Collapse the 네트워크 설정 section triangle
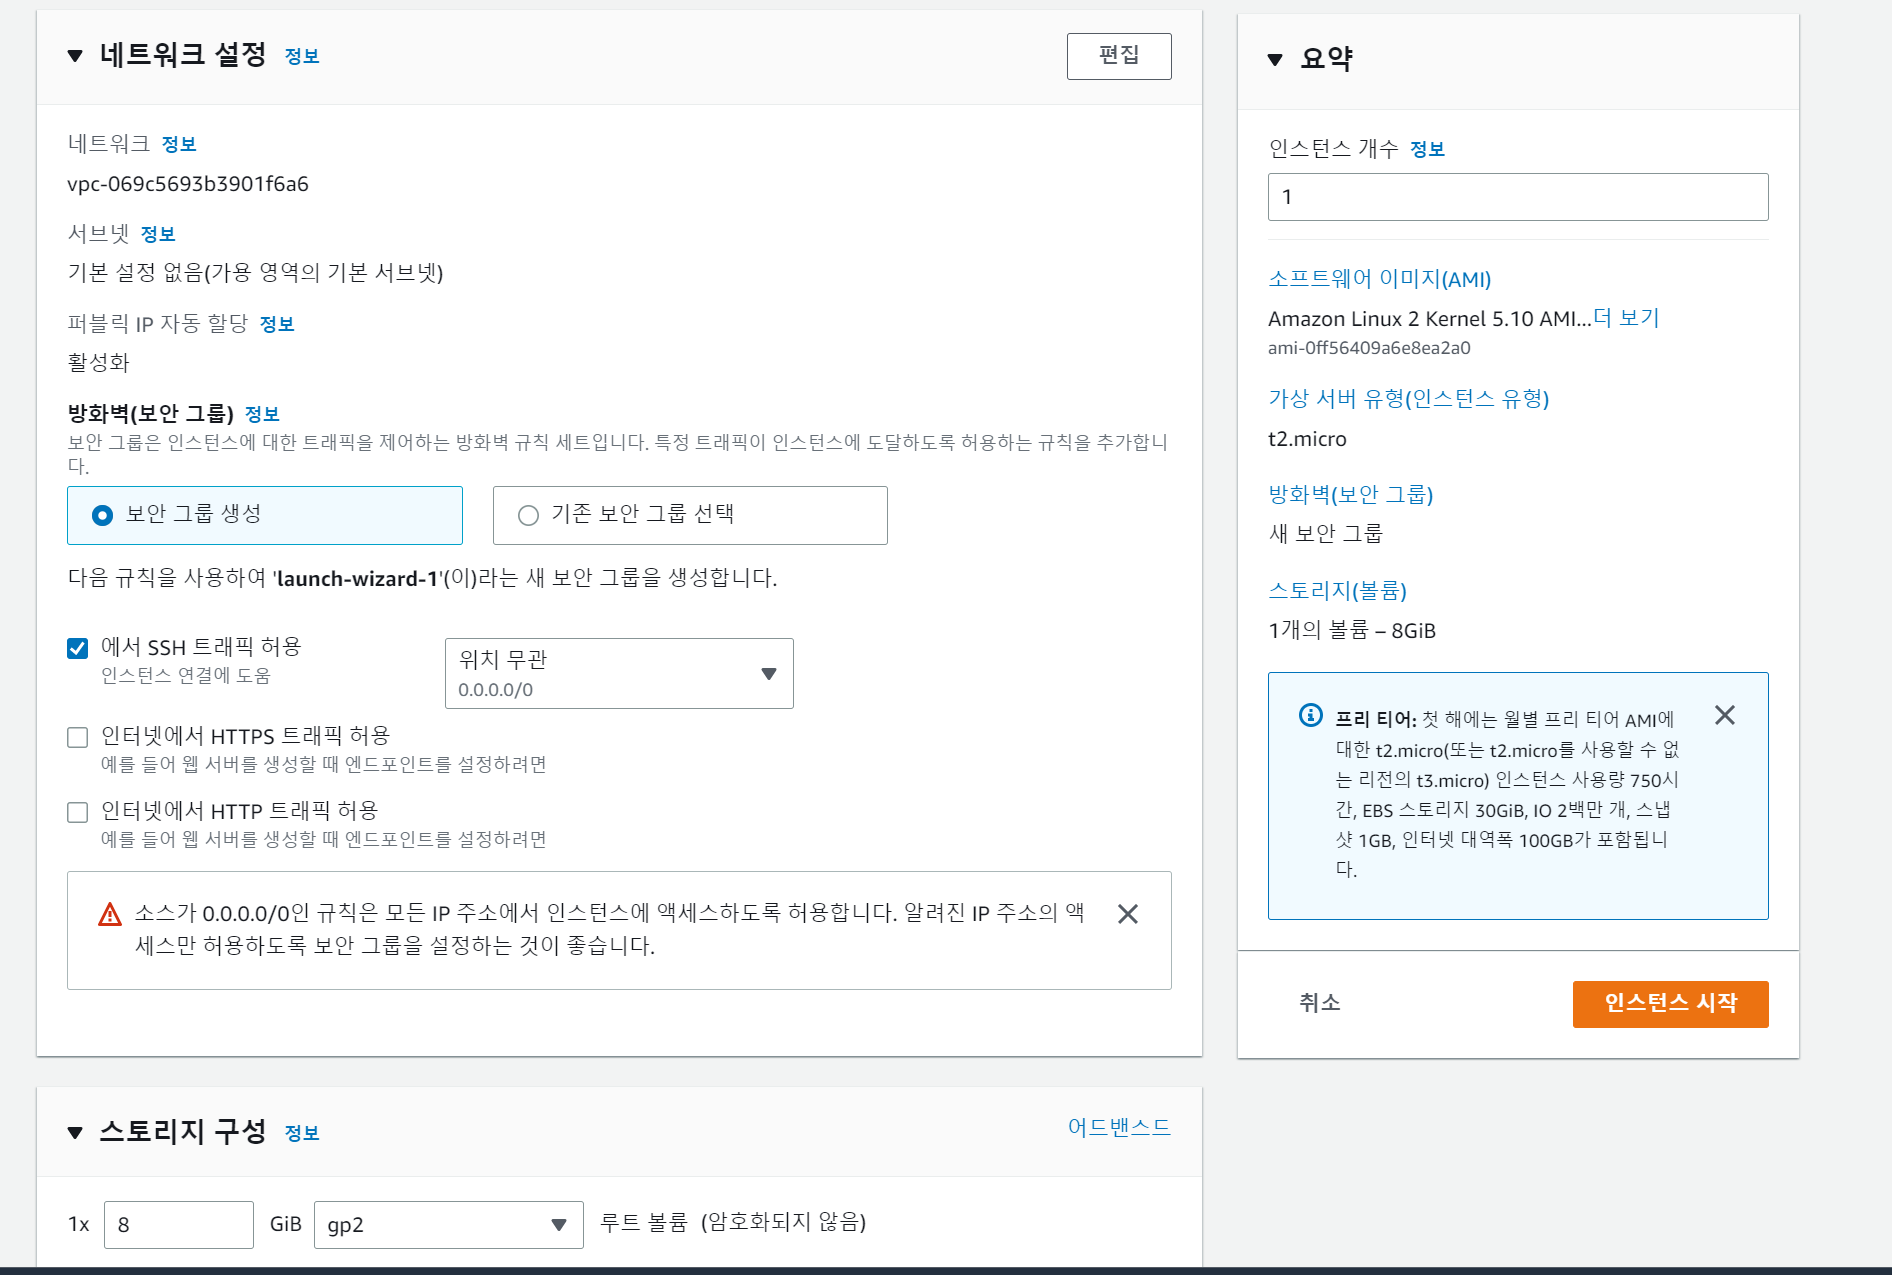This screenshot has height=1275, width=1892. coord(75,56)
